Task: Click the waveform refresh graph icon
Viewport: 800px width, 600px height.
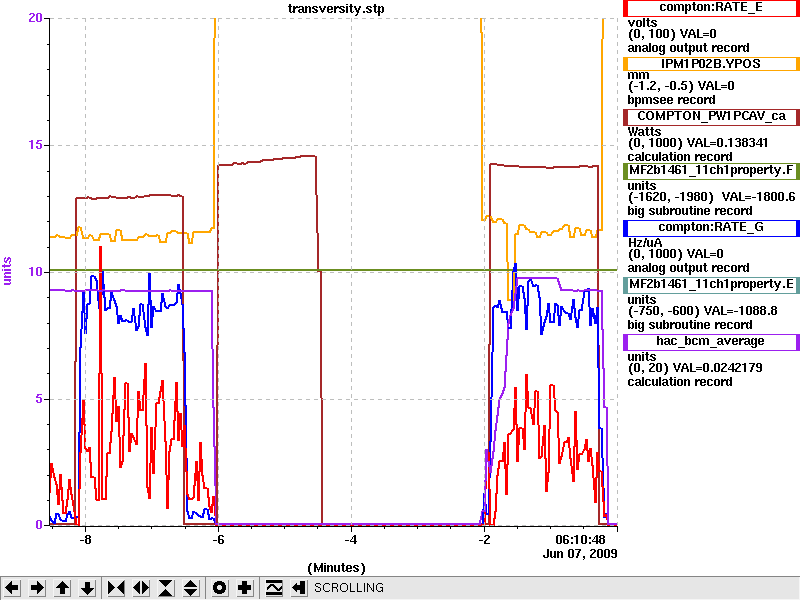Action: tap(273, 588)
